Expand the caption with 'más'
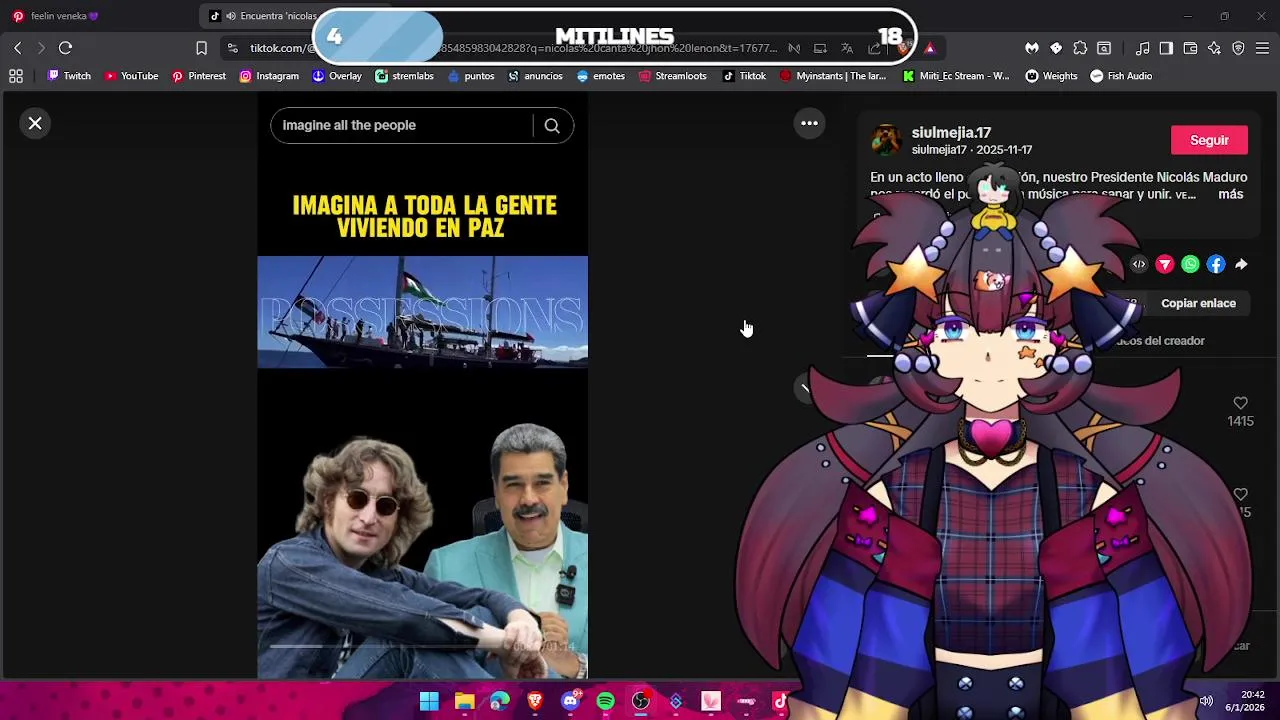Image resolution: width=1280 pixels, height=720 pixels. (1231, 194)
